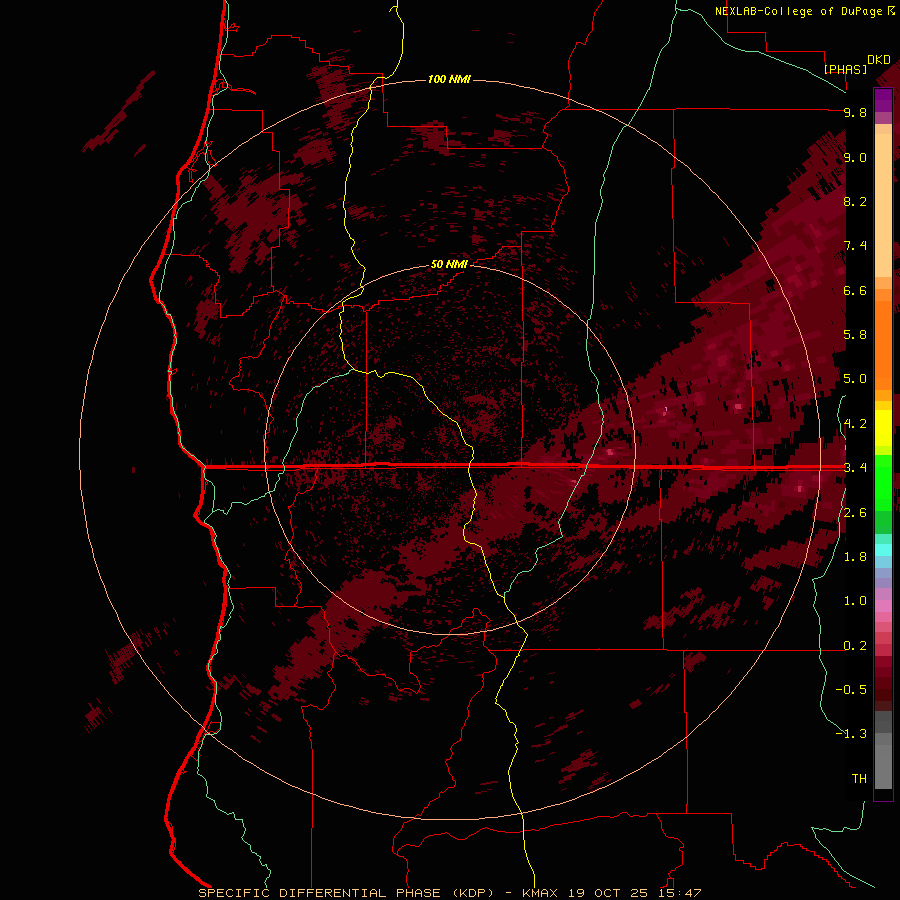Viewport: 900px width, 900px height.
Task: Click the "50 NMI" range ring label
Action: point(449,264)
